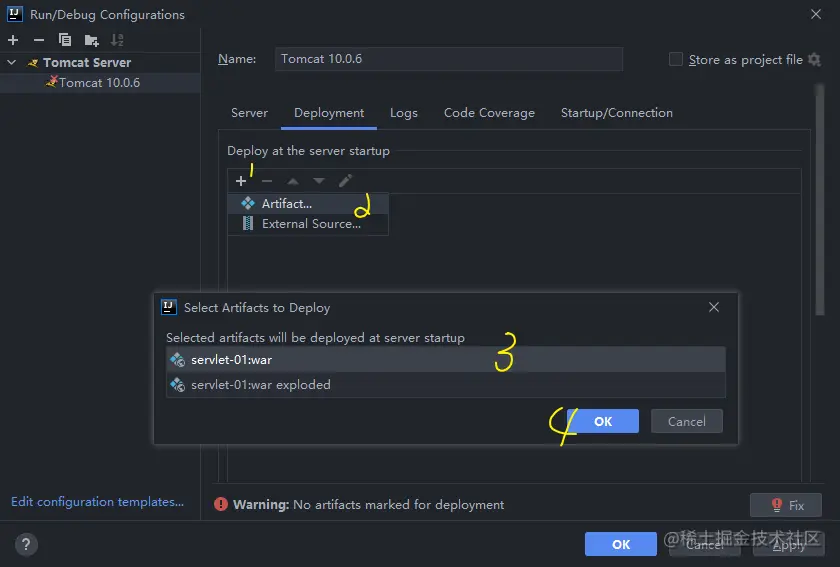This screenshot has height=567, width=840.
Task: Choose External Source... from the popup menu
Action: click(x=308, y=224)
